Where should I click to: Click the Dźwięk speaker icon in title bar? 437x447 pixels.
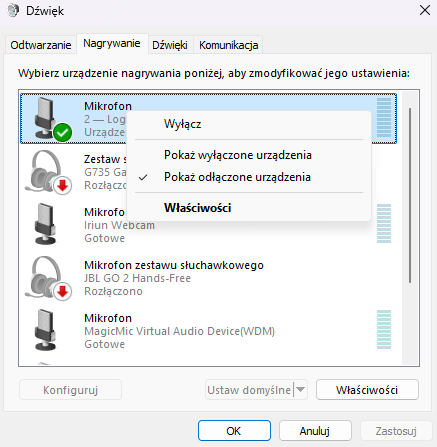(13, 11)
